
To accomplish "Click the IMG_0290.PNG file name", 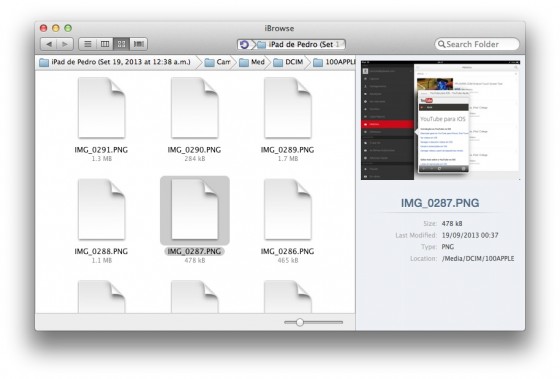I will (x=194, y=150).
